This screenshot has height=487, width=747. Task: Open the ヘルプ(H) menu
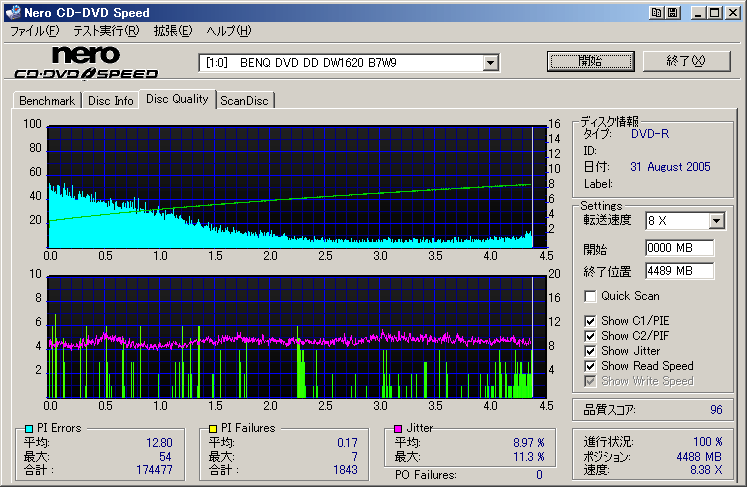tap(229, 31)
